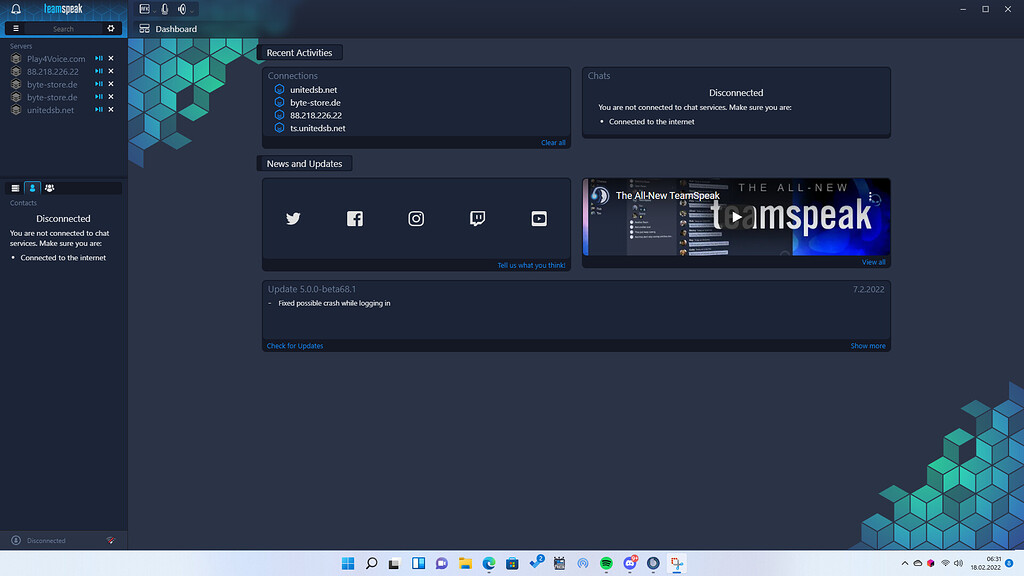Viewport: 1024px width, 576px height.
Task: Remove unitedsb.net from the server list
Action: pos(111,110)
